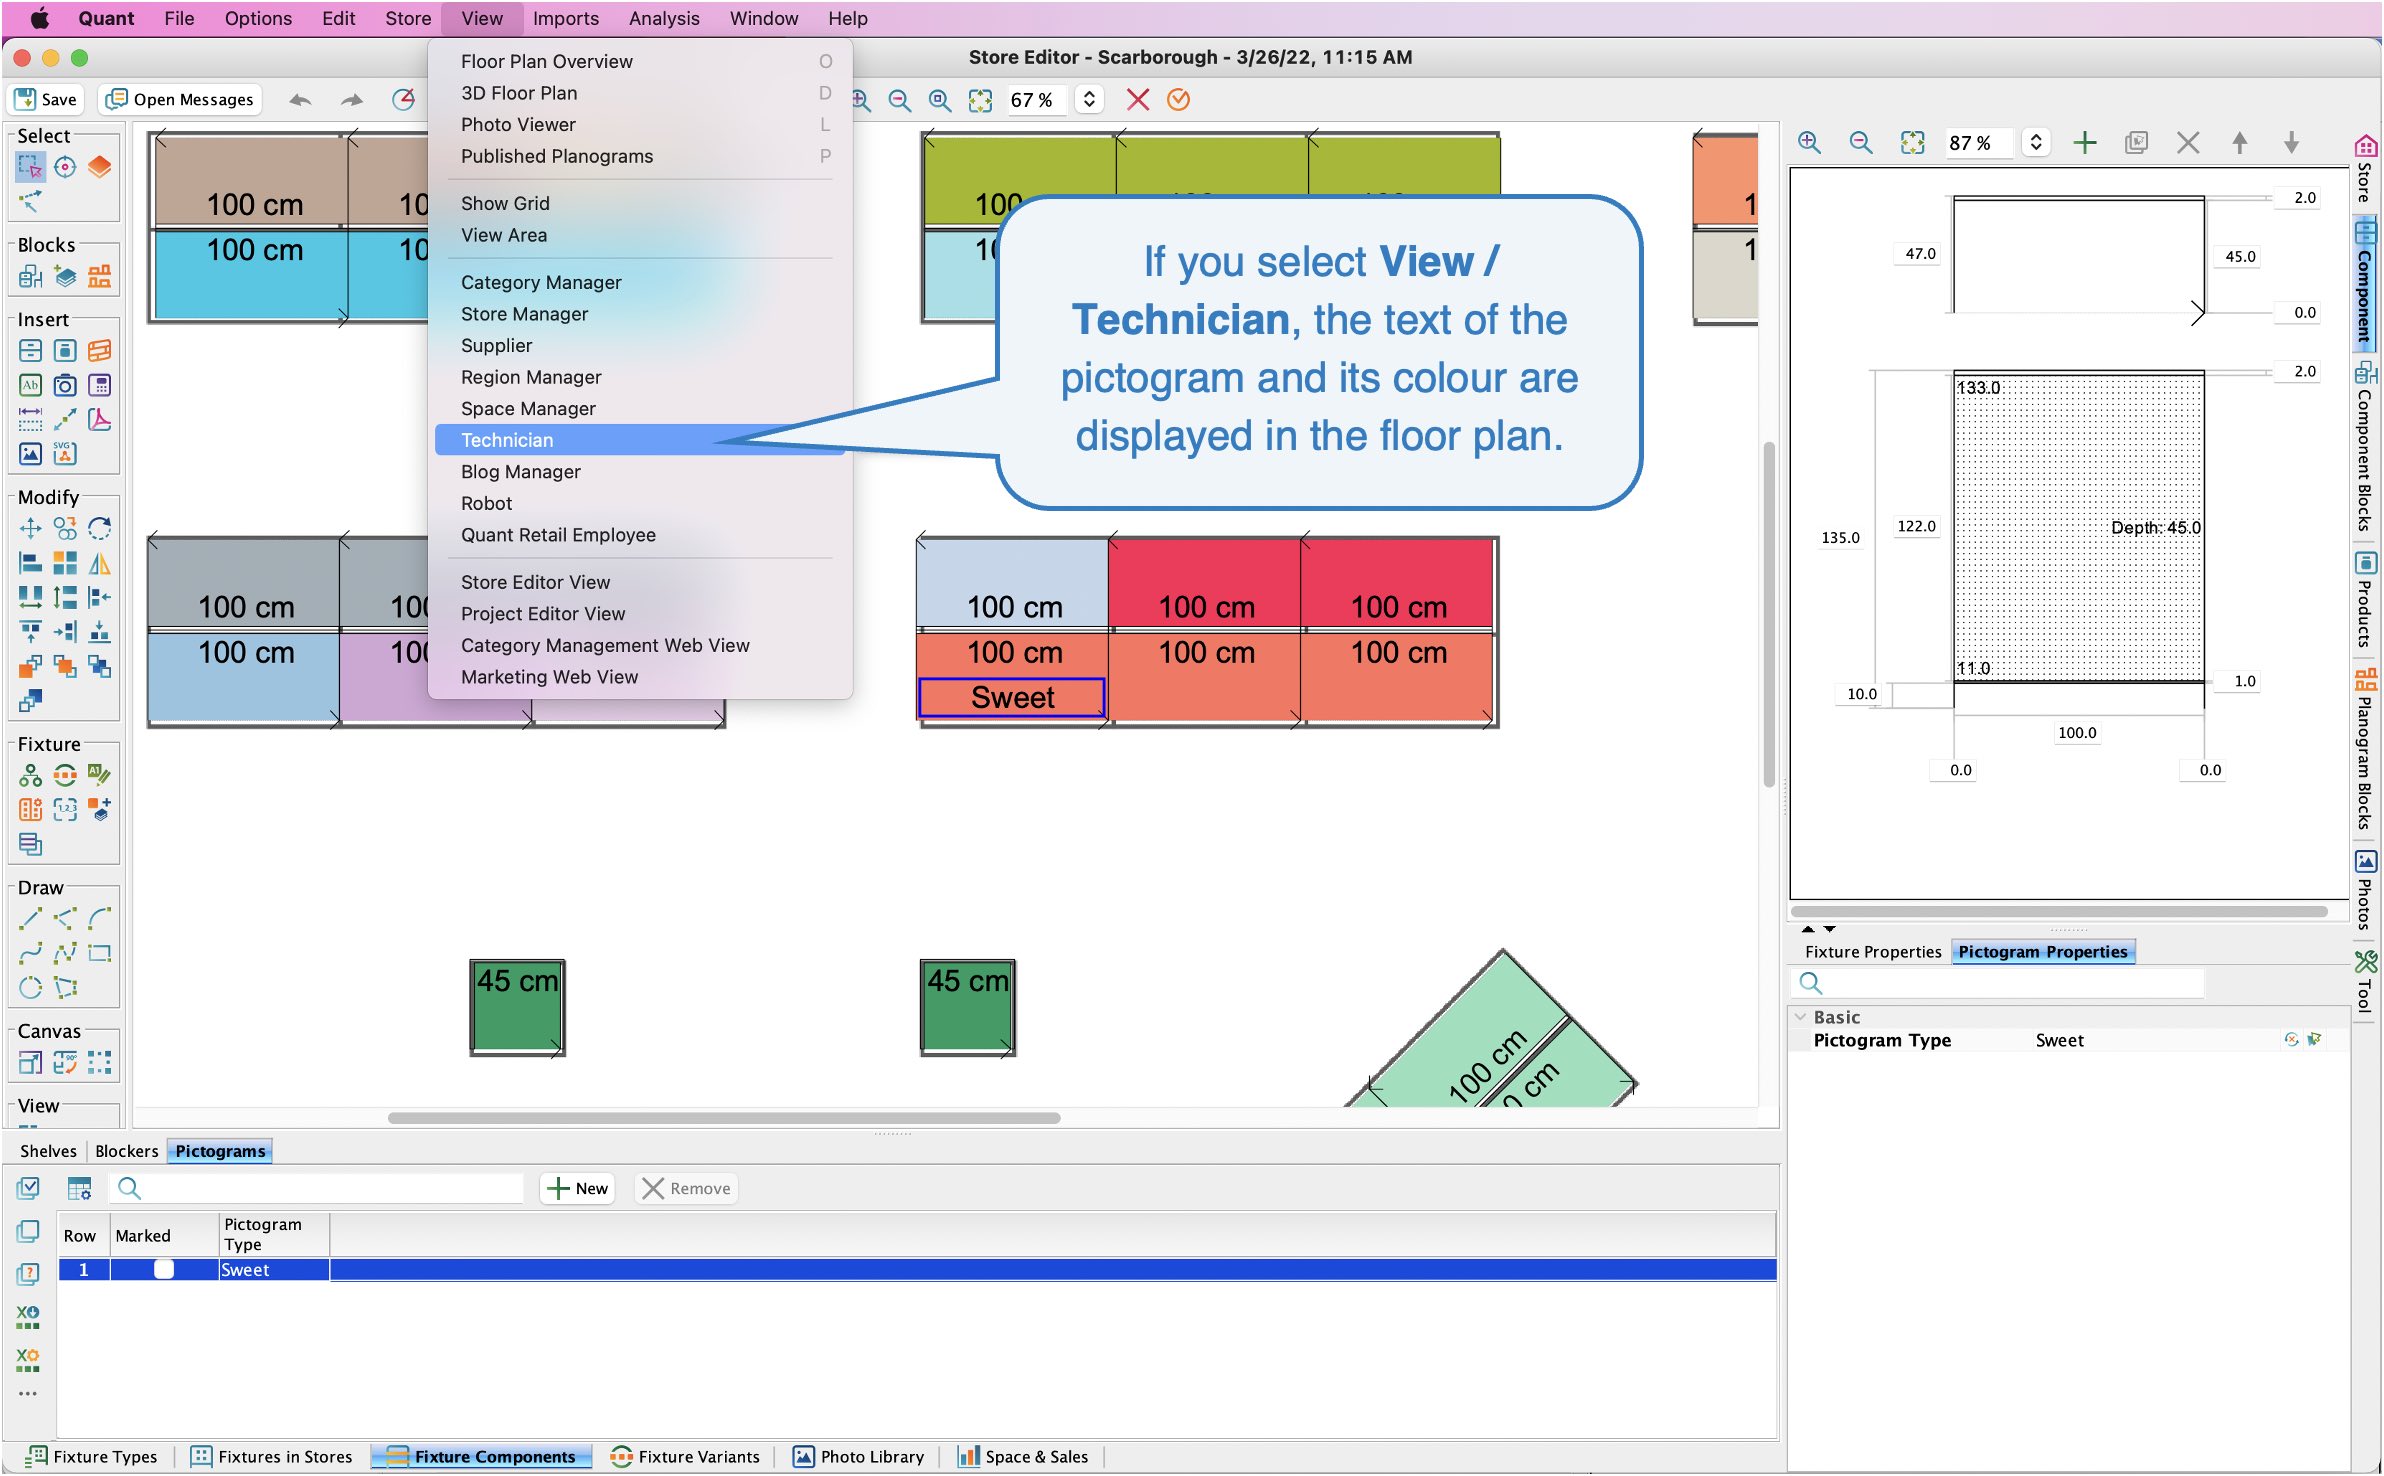
Task: Collapse the Basic properties section
Action: click(x=1801, y=1017)
